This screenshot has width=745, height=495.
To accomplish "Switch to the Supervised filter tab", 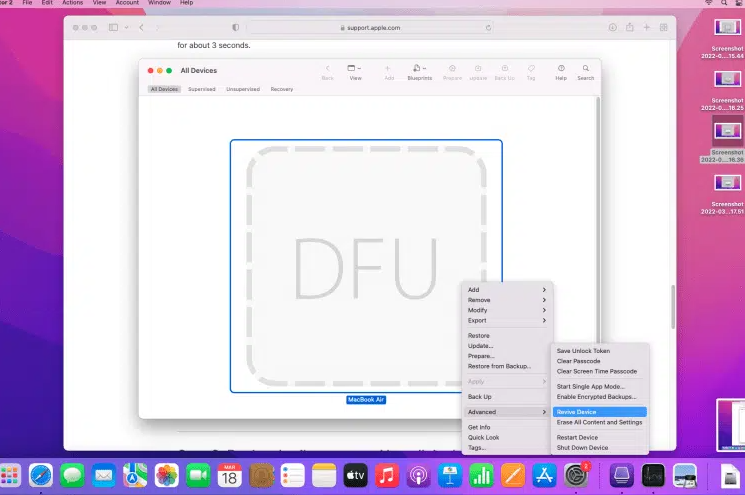I will coord(202,89).
